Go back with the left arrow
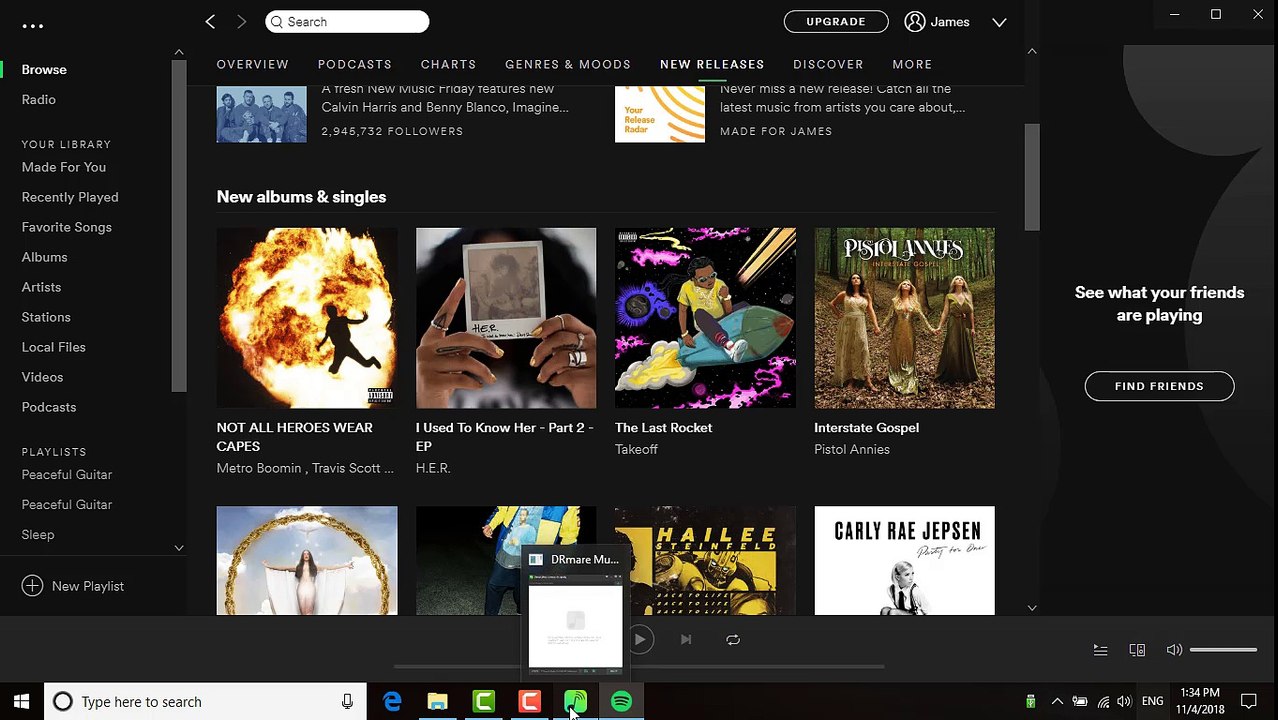The image size is (1278, 720). [210, 21]
